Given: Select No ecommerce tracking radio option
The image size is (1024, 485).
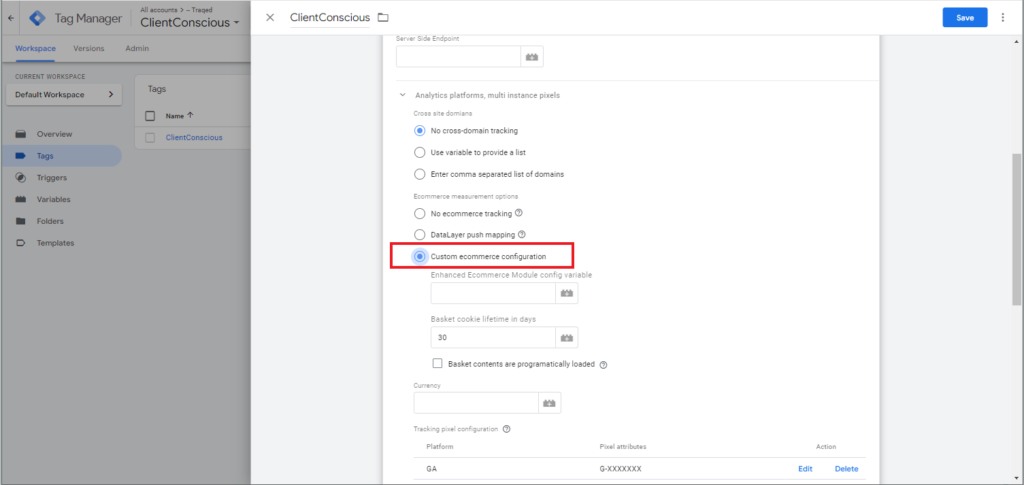Looking at the screenshot, I should 420,213.
